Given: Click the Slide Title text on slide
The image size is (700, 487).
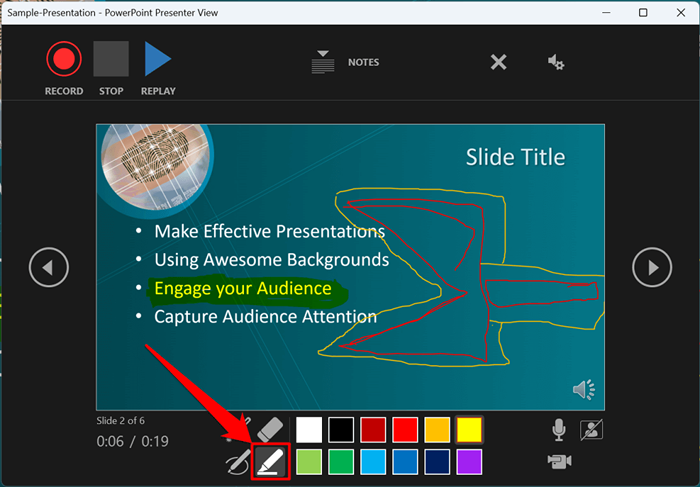Looking at the screenshot, I should pos(516,157).
